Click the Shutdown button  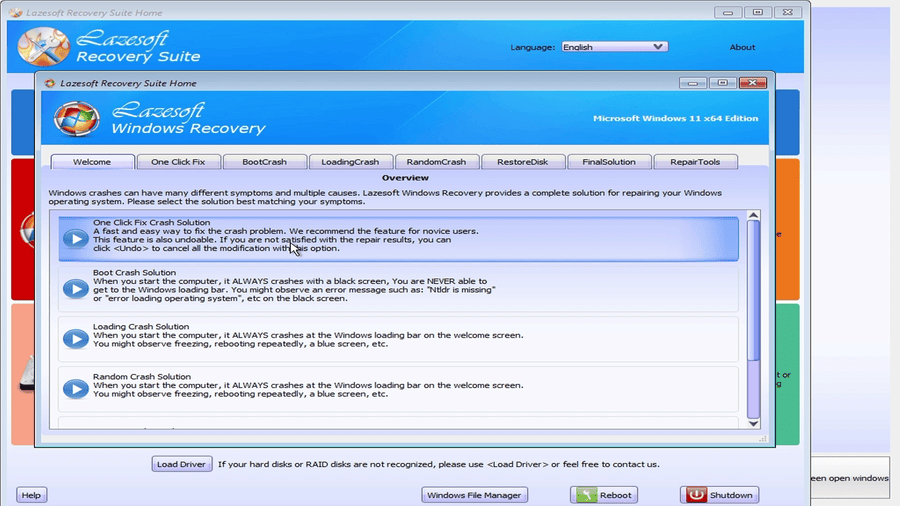[x=719, y=495]
